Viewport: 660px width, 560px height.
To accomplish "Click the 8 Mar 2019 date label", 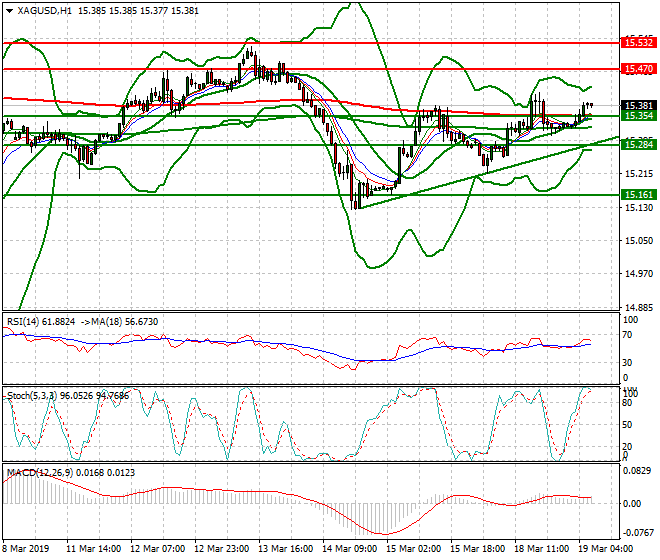I will click(27, 549).
